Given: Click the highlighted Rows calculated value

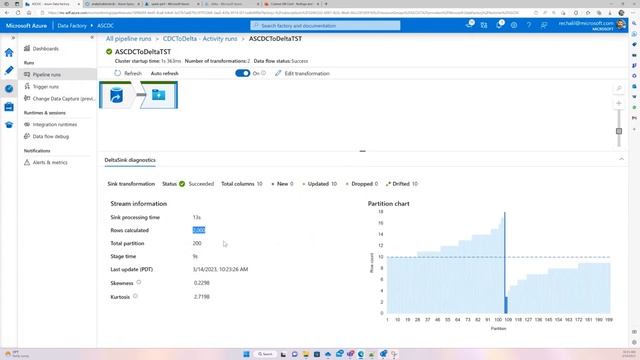Looking at the screenshot, I should 199,230.
